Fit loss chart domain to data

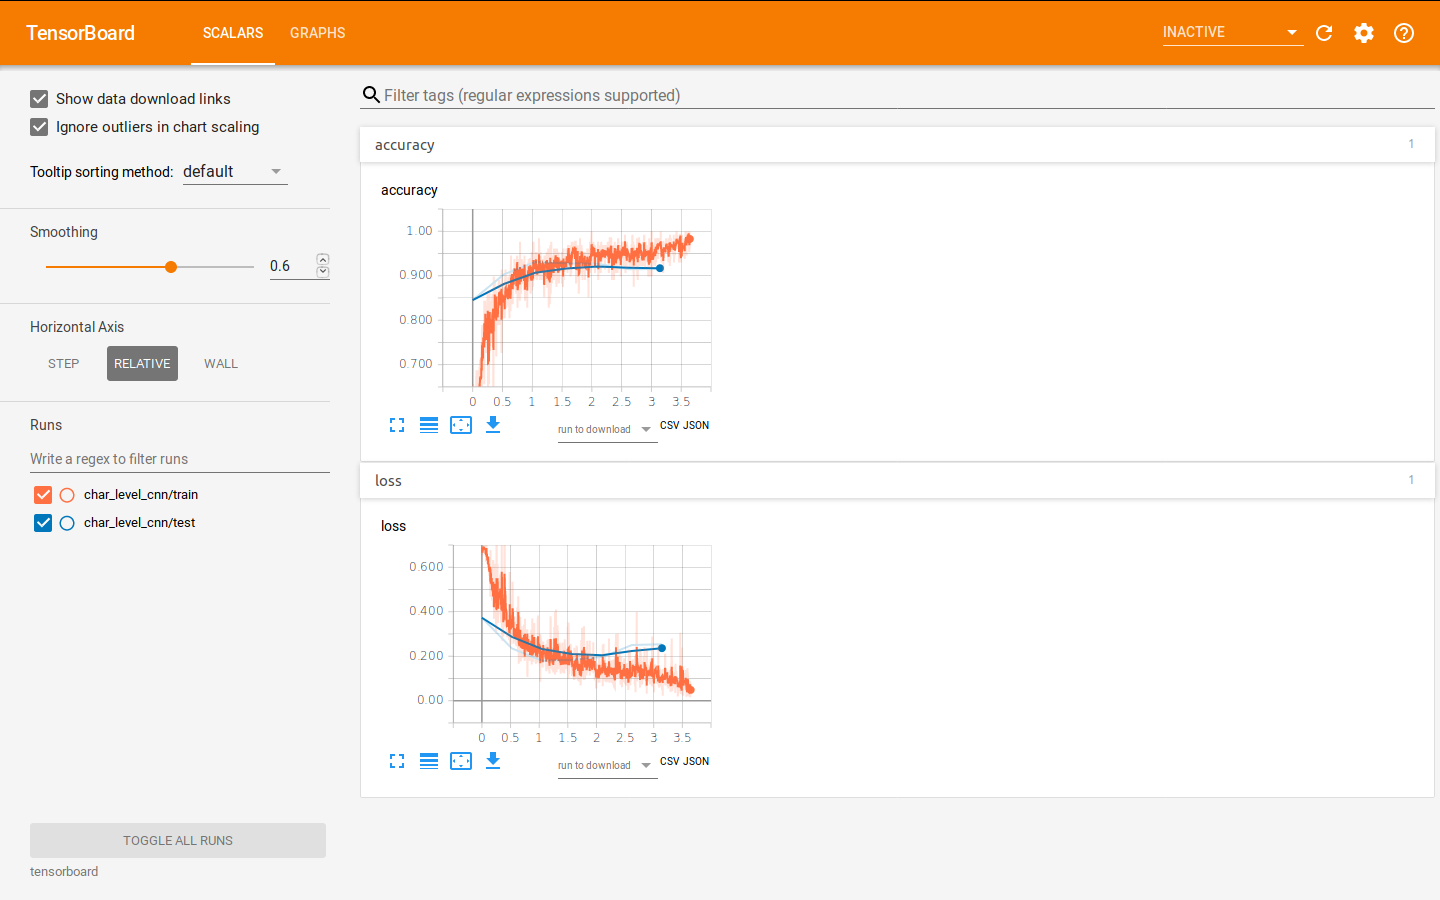(461, 761)
